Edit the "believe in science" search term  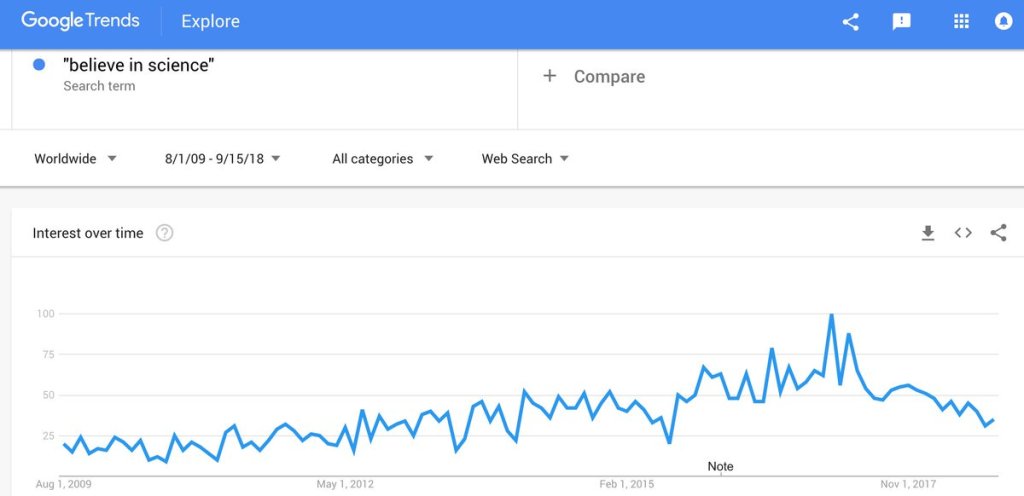(x=139, y=66)
